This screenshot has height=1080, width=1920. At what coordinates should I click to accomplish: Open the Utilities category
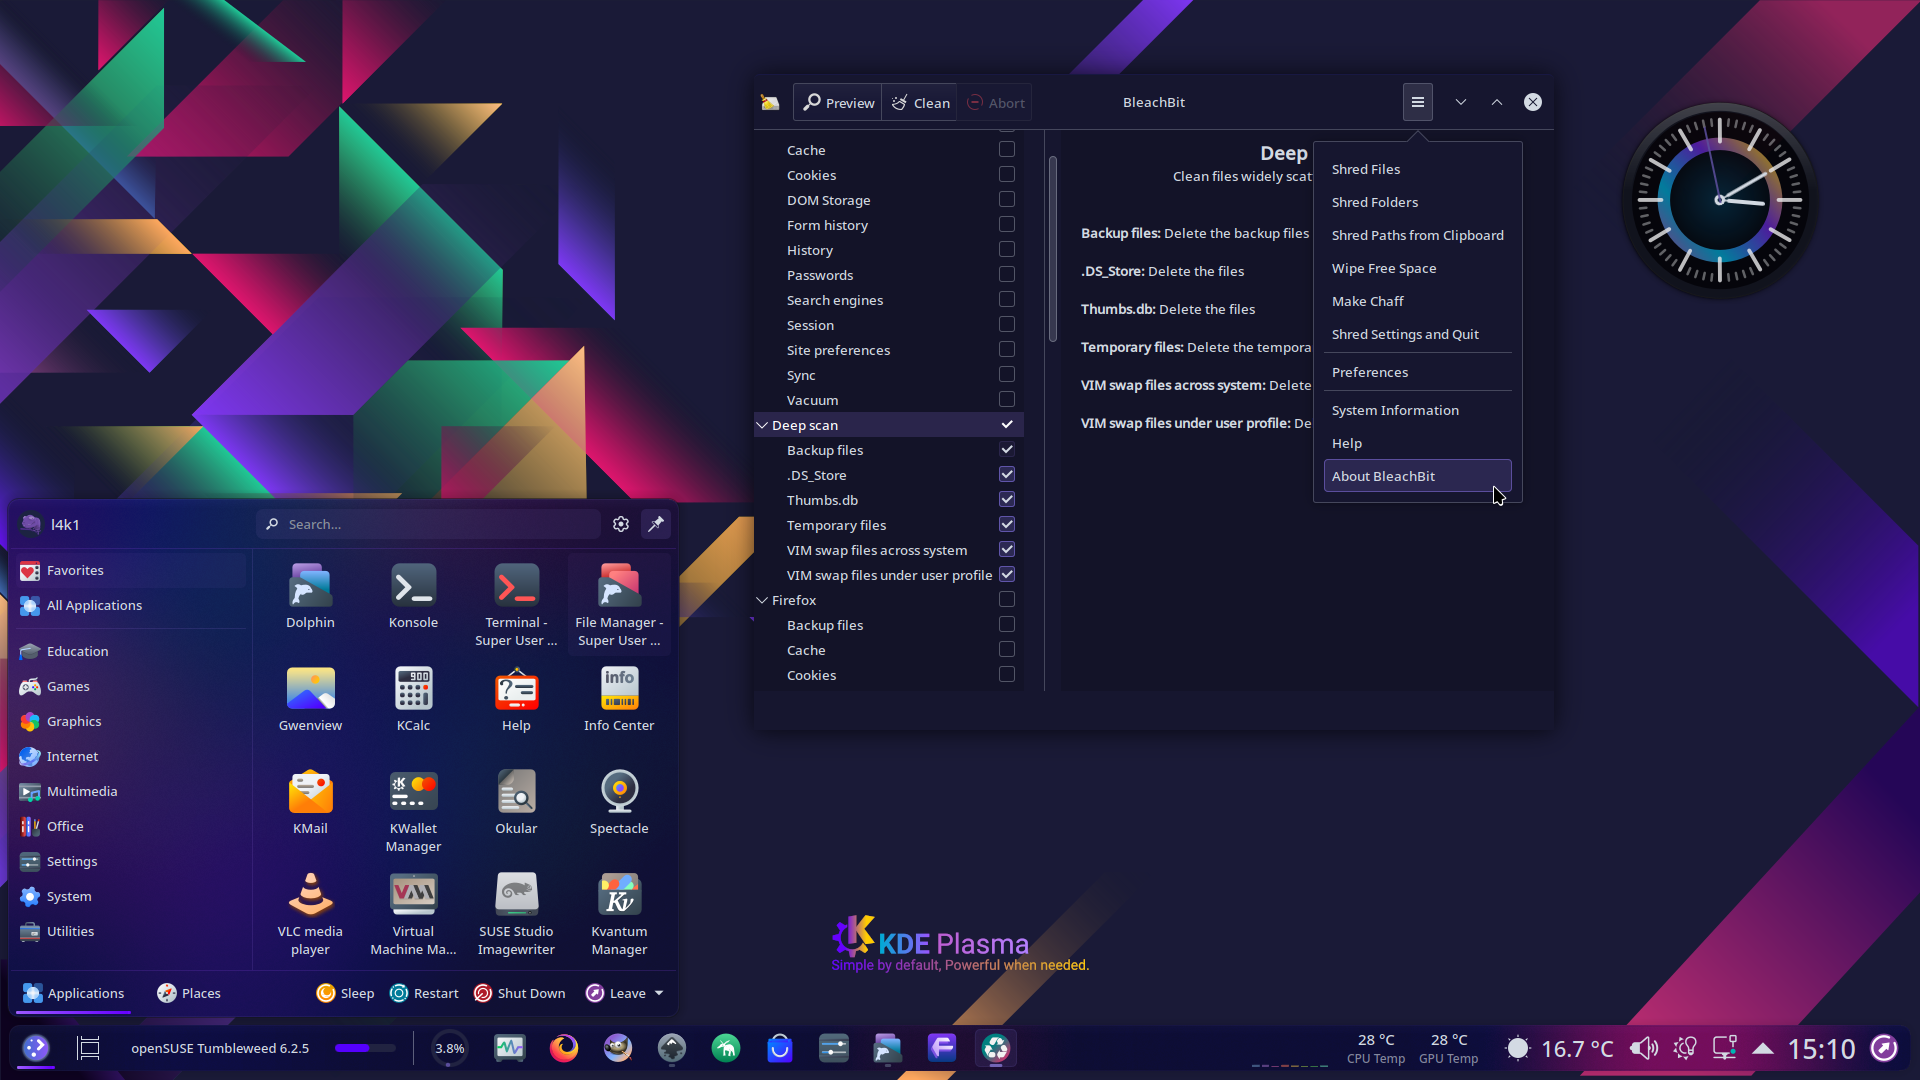coord(130,931)
